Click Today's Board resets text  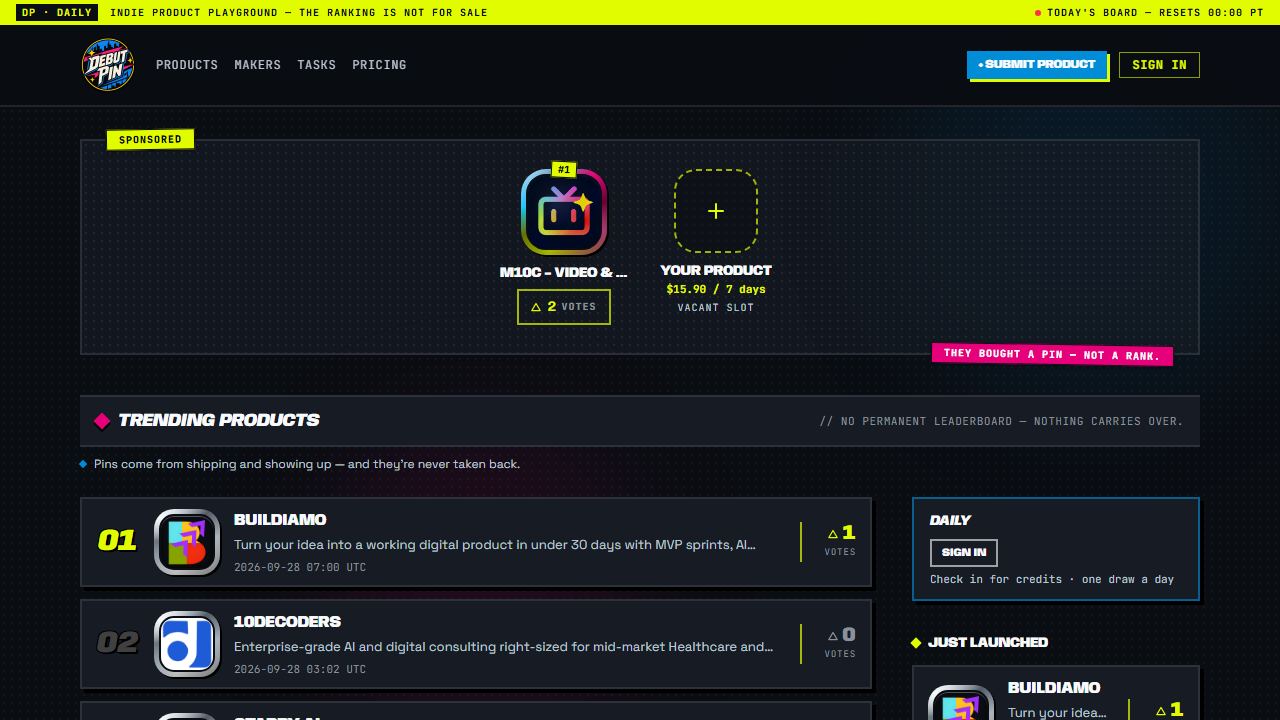(1155, 13)
